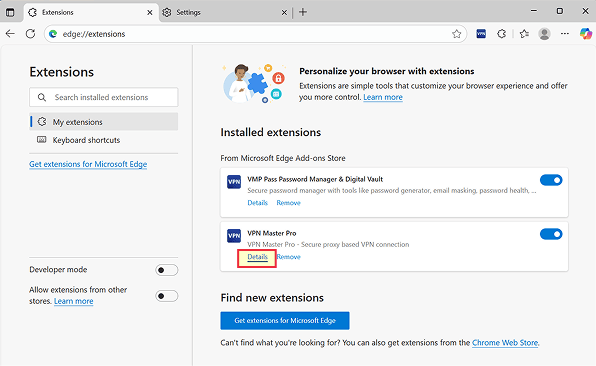The image size is (596, 366).
Task: Refresh the extensions page
Action: click(30, 34)
